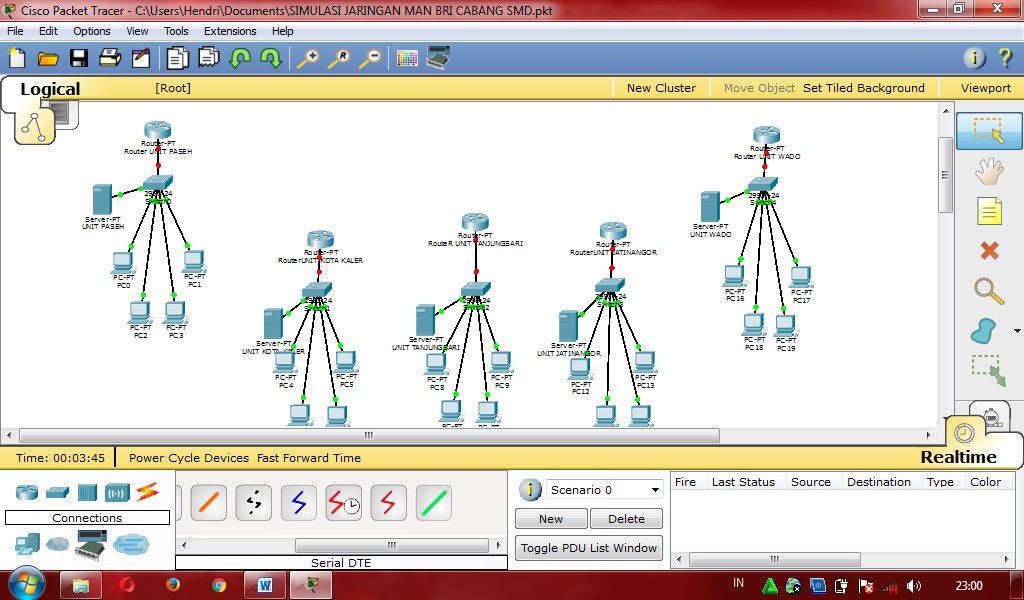This screenshot has height=600, width=1024.
Task: Click Set Tiled Background
Action: (863, 87)
